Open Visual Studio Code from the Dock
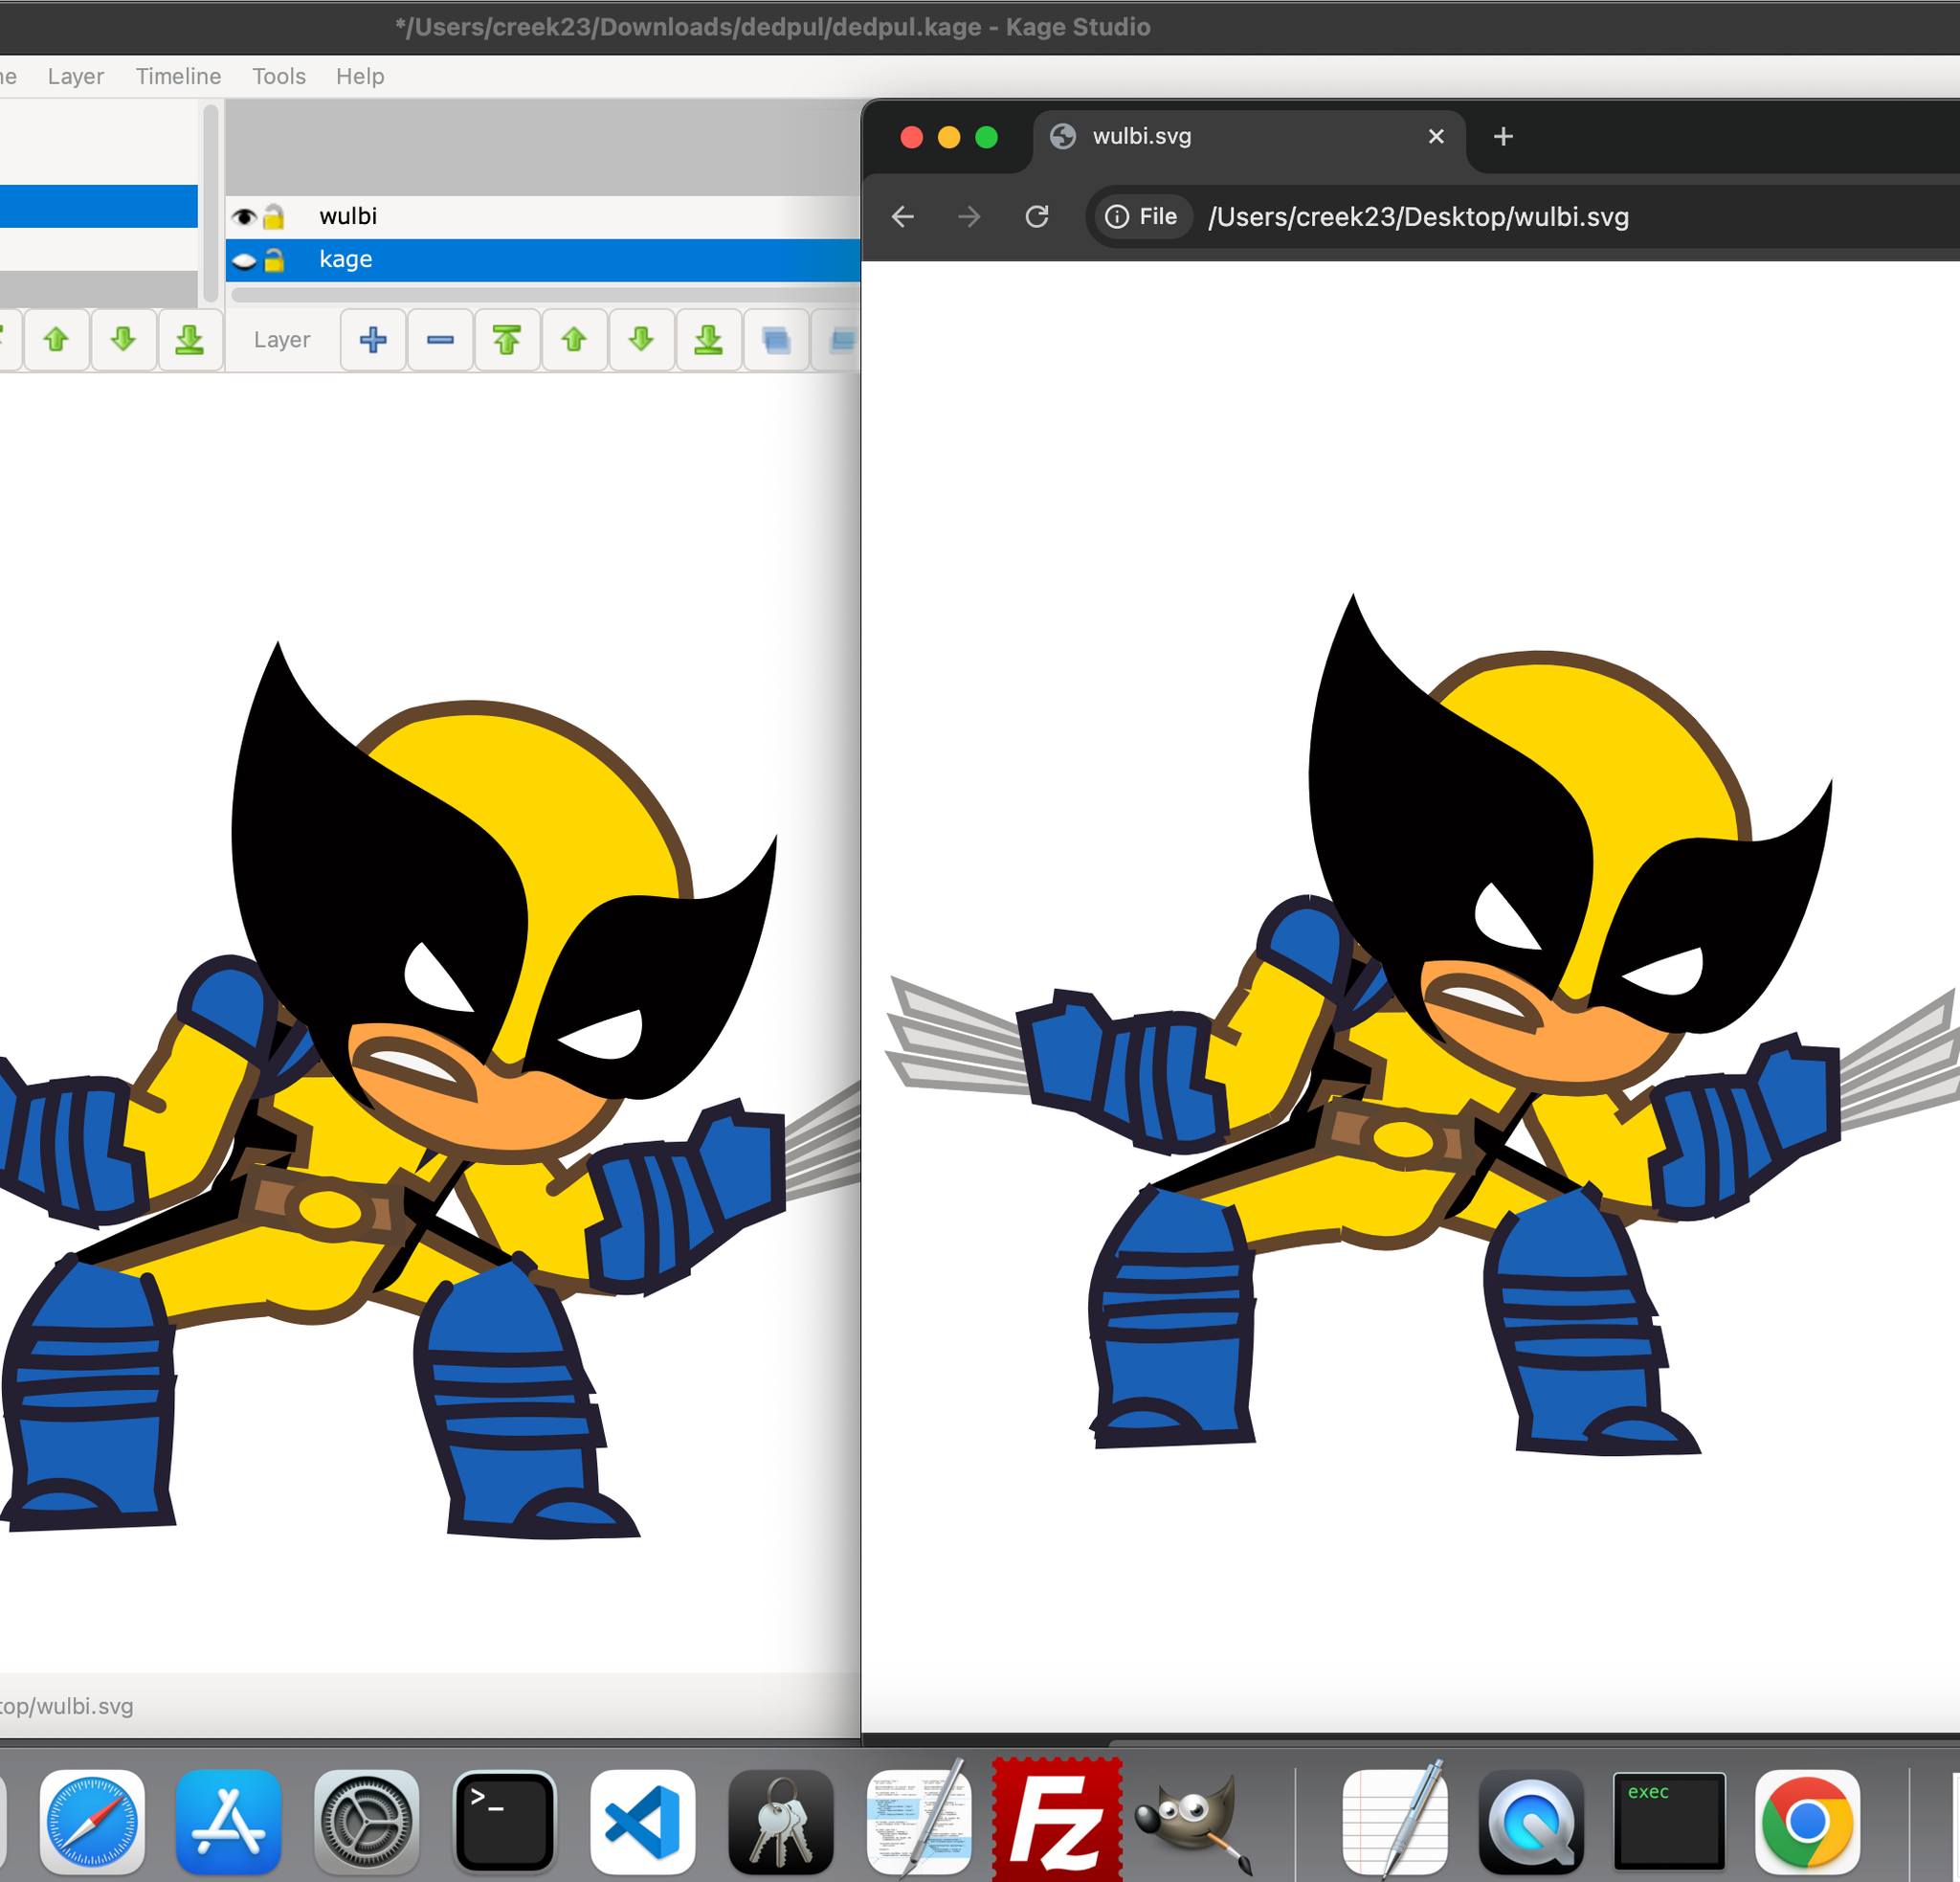This screenshot has width=1960, height=1882. [x=642, y=1822]
